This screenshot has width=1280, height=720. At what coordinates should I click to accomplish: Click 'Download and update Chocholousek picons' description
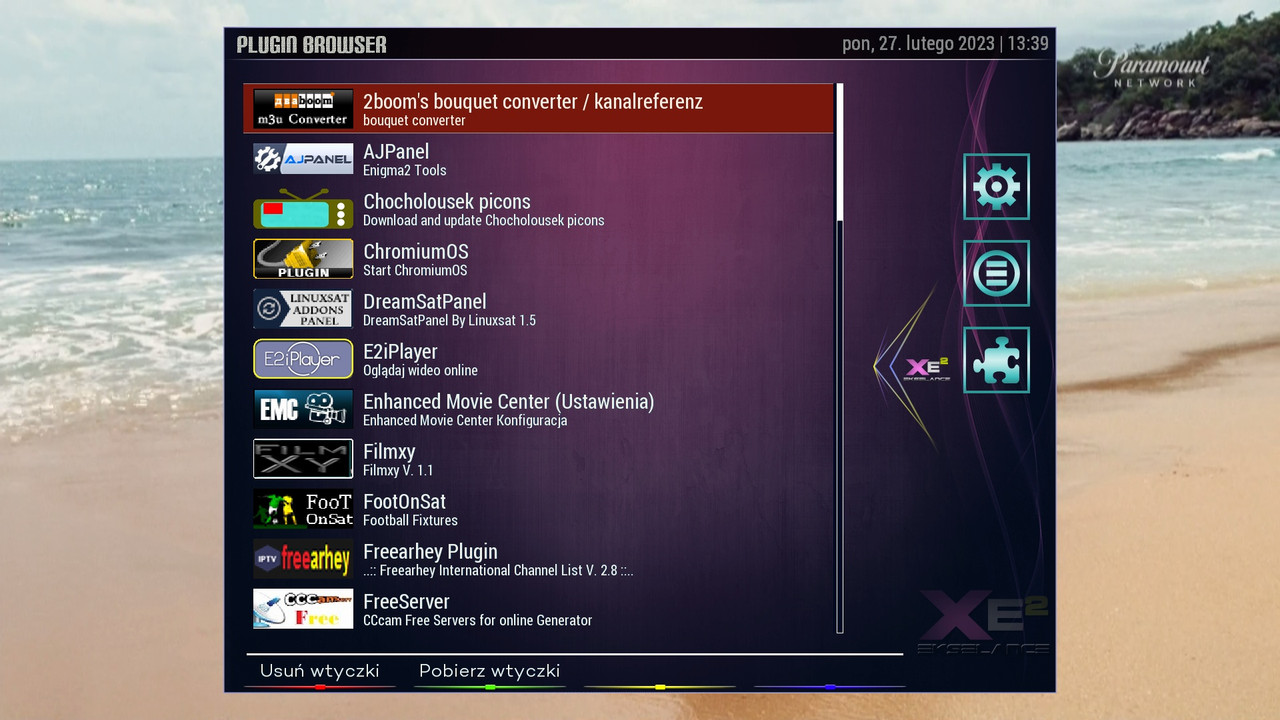[x=484, y=221]
